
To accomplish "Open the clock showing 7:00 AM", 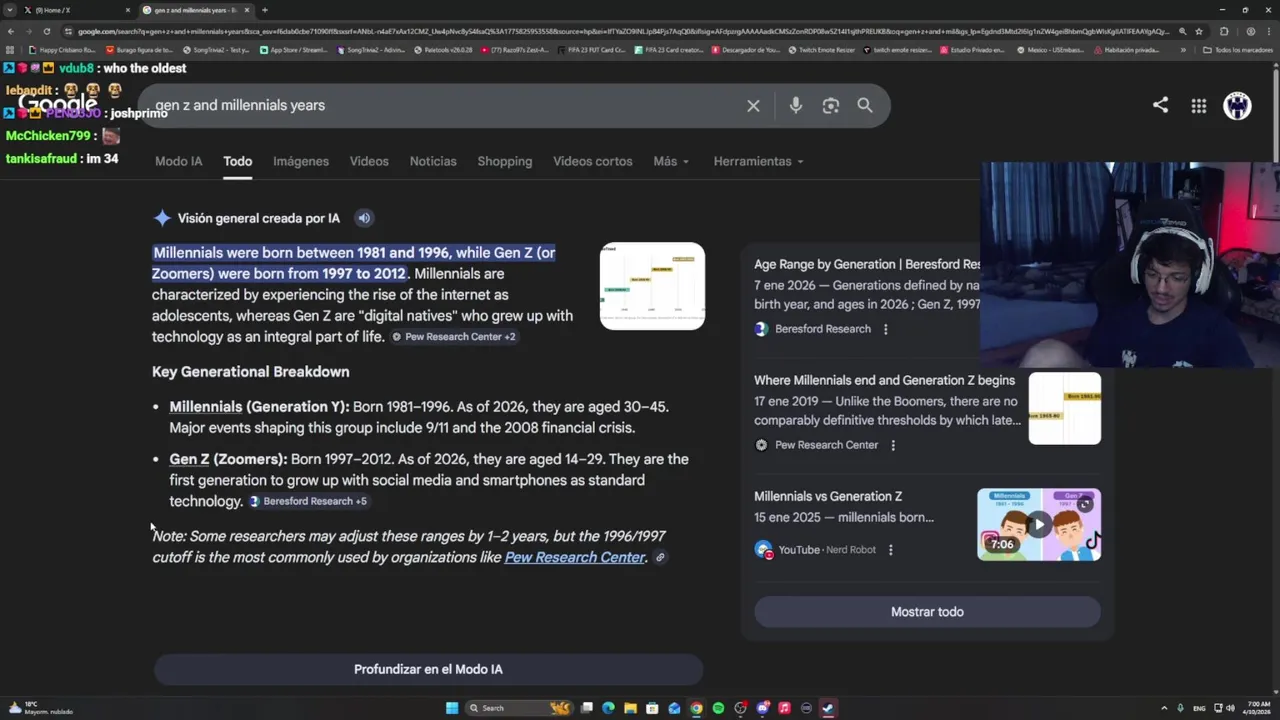I will coord(1256,708).
